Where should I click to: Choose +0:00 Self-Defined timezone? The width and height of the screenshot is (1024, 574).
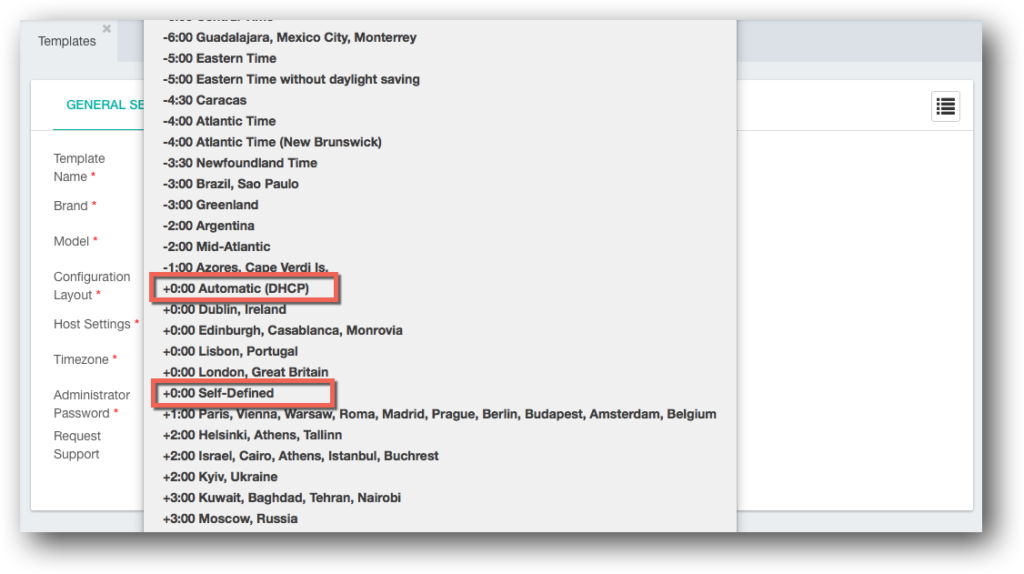pos(218,392)
